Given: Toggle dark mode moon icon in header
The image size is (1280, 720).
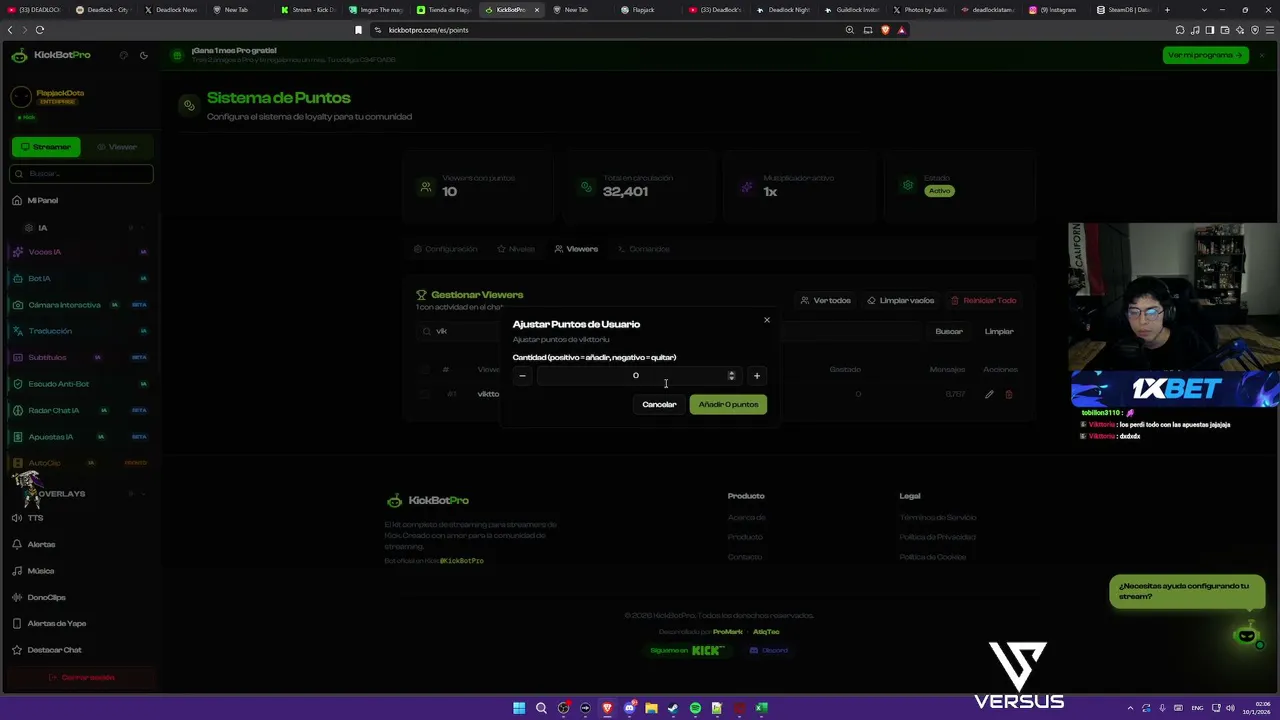Looking at the screenshot, I should coord(144,55).
